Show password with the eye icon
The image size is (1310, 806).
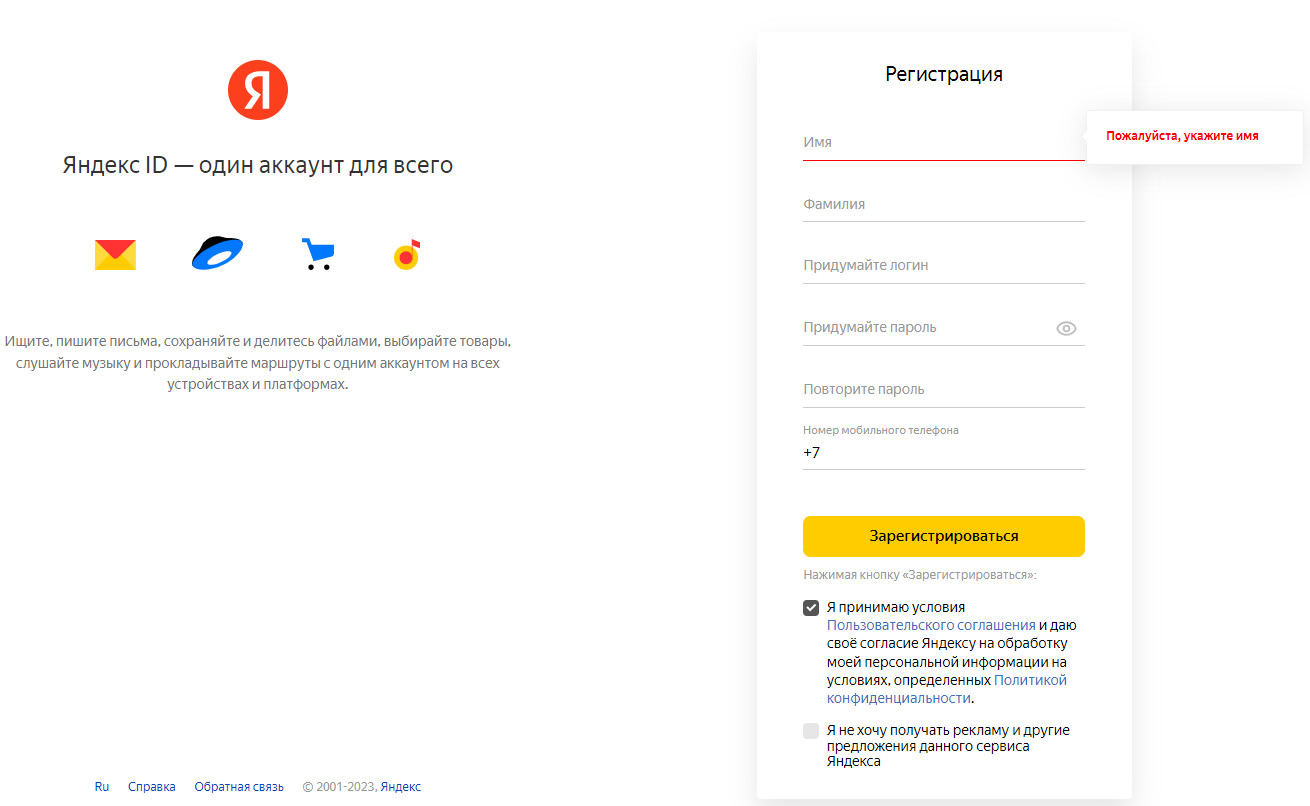tap(1066, 328)
